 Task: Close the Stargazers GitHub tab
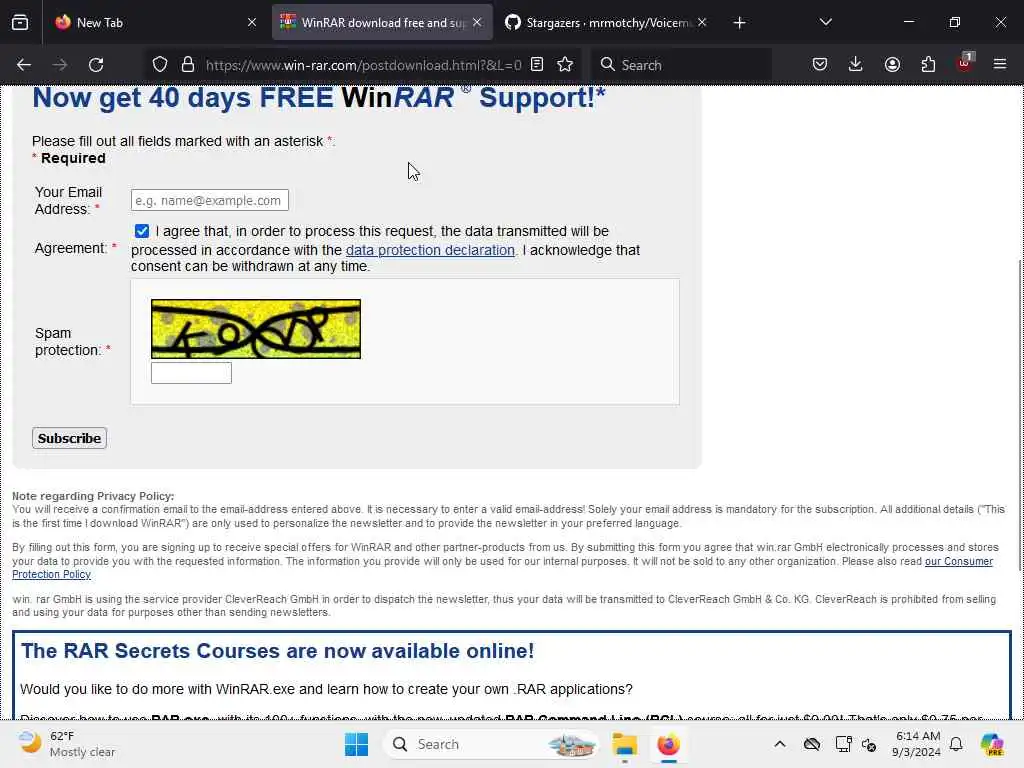pos(702,22)
